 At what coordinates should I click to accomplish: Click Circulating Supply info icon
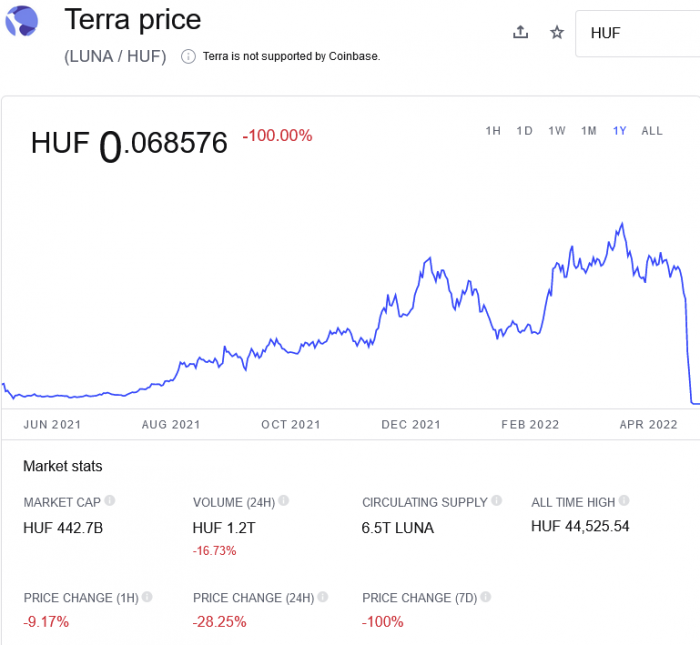497,500
